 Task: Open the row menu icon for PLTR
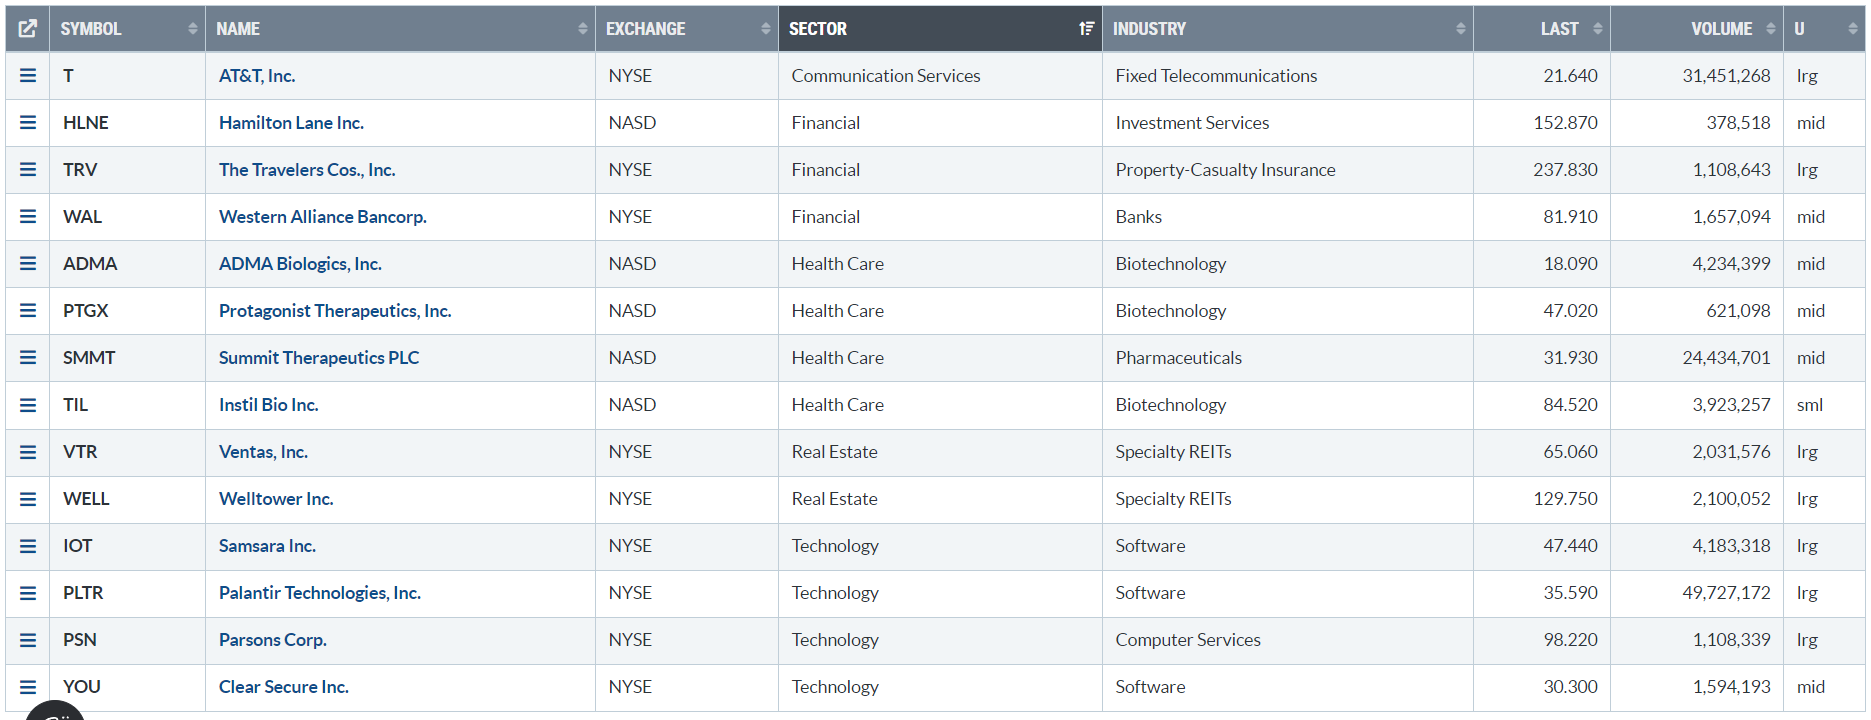[28, 593]
